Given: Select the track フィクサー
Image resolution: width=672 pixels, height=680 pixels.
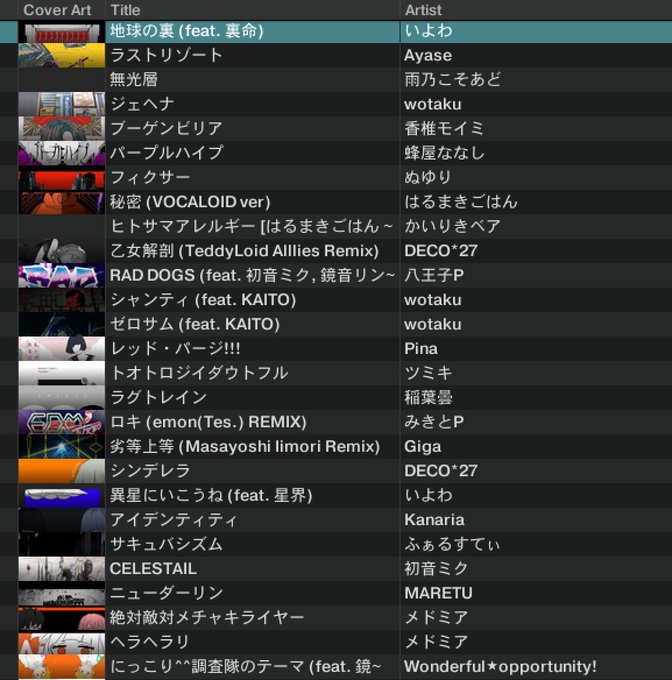Looking at the screenshot, I should pos(150,177).
